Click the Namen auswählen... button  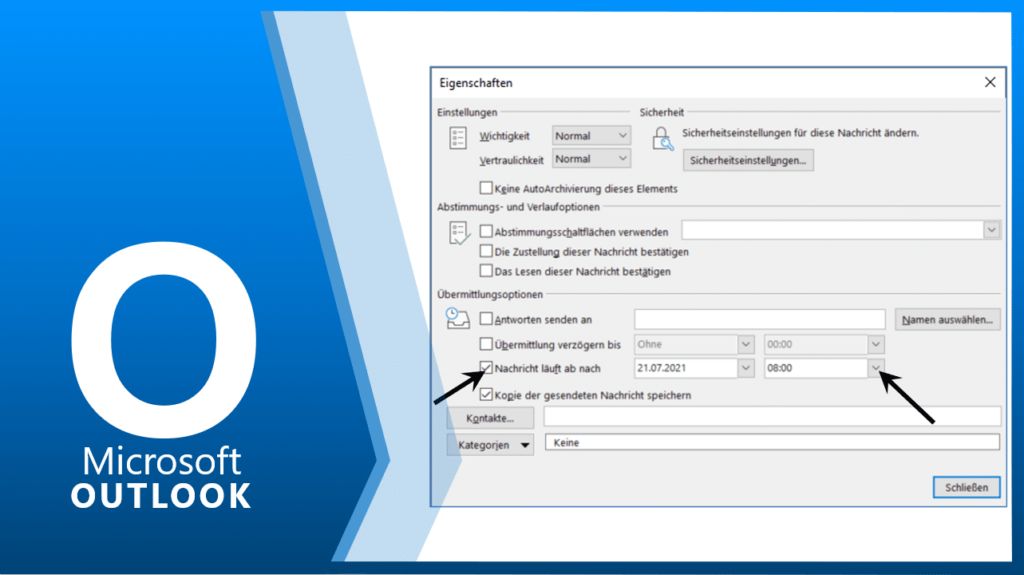pos(947,320)
